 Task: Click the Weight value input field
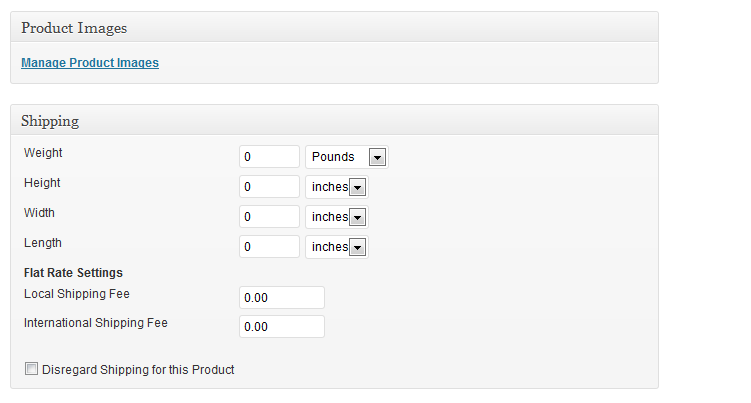pos(269,157)
